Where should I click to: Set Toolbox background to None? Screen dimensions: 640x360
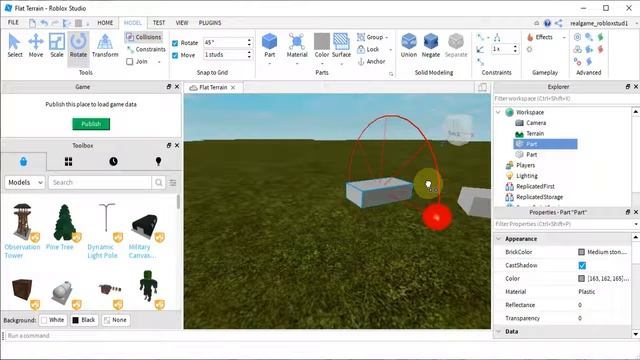click(x=115, y=320)
